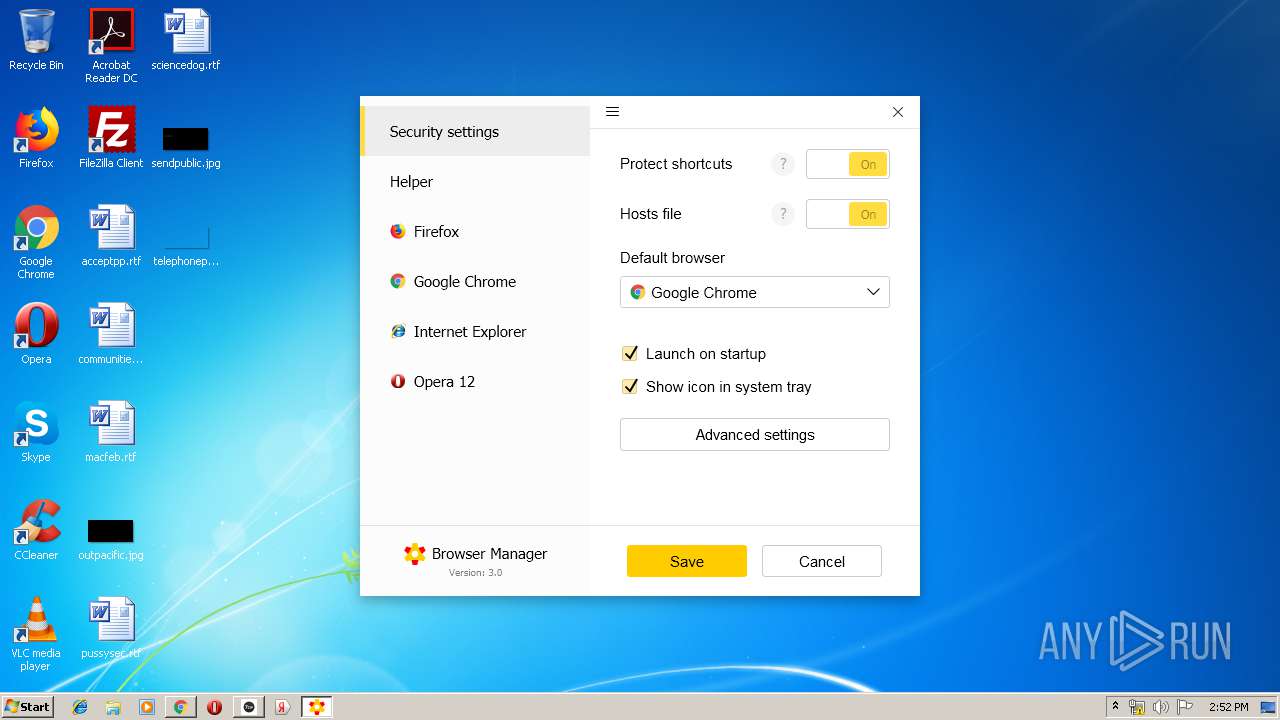Screen dimensions: 1280x720
Task: Click the Browser Manager taskbar button
Action: point(317,707)
